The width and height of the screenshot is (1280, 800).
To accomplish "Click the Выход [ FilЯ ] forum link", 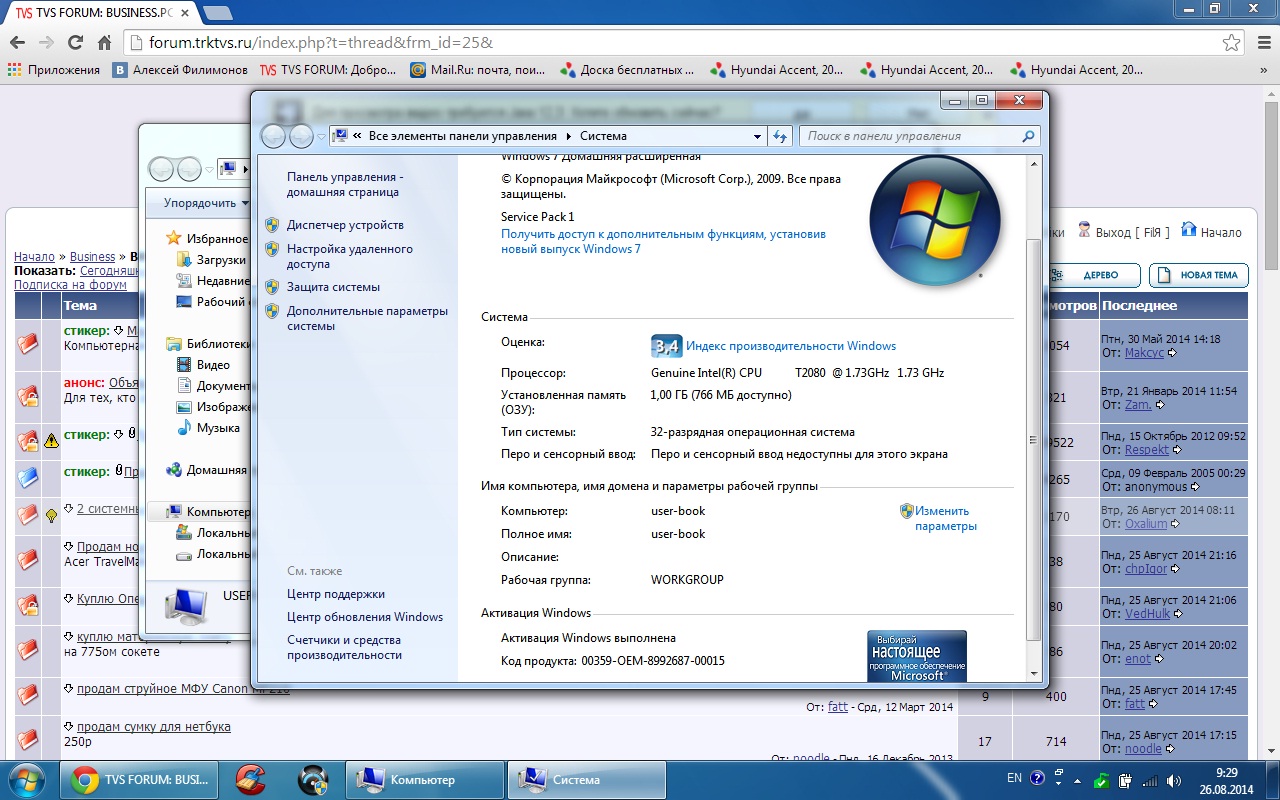I will click(x=1122, y=232).
